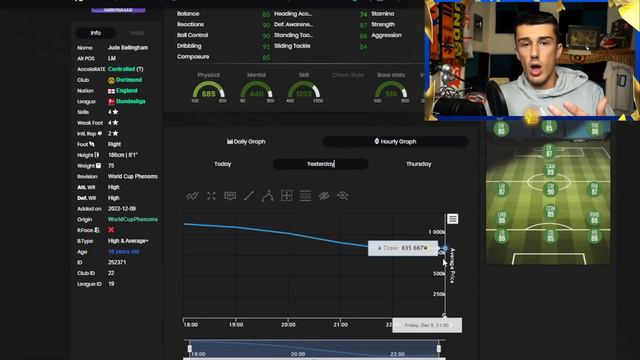The height and width of the screenshot is (360, 640).
Task: Click the WorldCupPhenoms origin link
Action: 133,219
